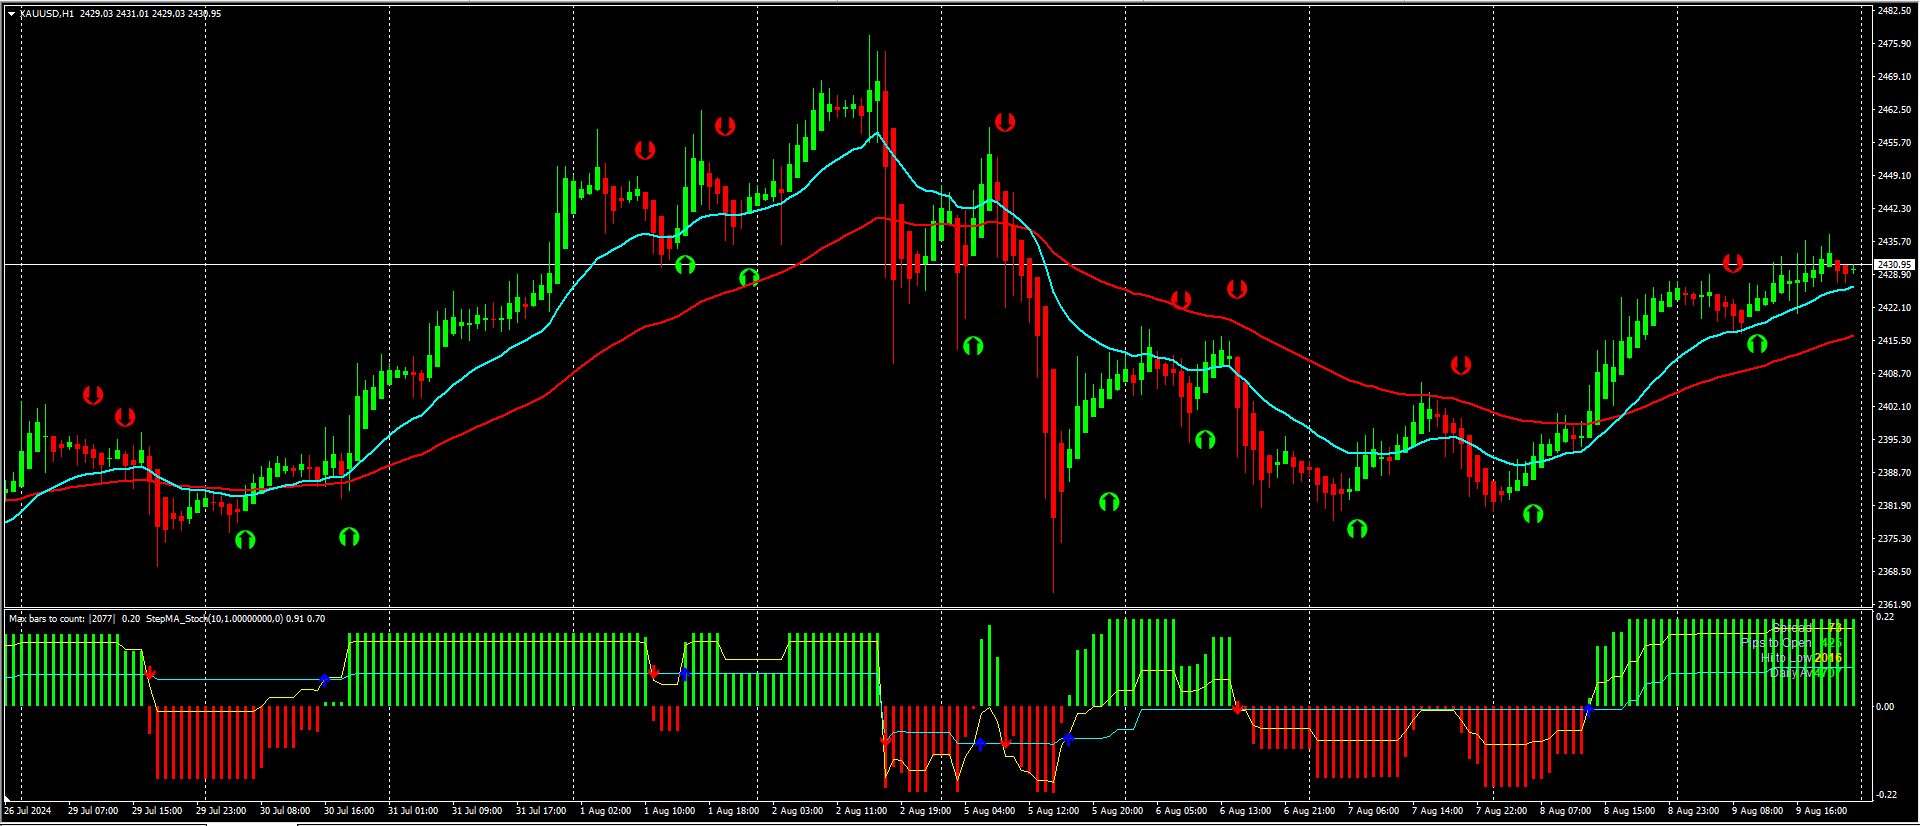Click the 2455.70 price scale label
Screen dimensions: 1920x826
click(1895, 143)
